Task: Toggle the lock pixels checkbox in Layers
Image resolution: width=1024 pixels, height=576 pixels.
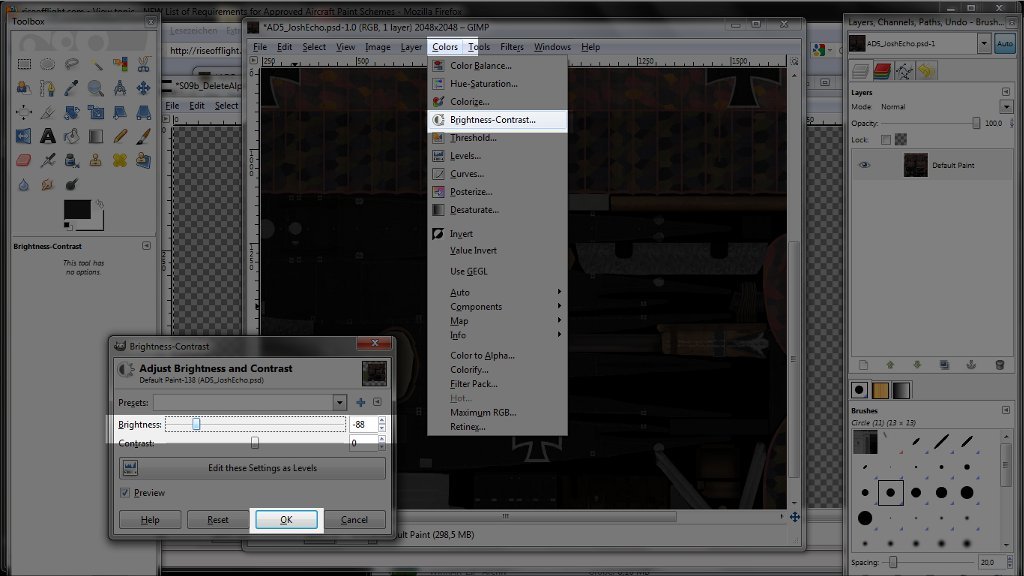Action: coord(886,140)
